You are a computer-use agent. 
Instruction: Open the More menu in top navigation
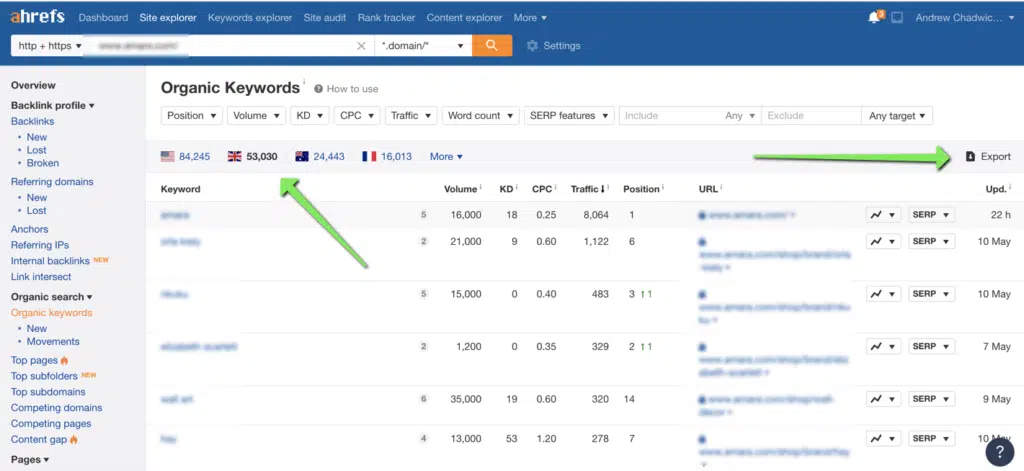[x=530, y=18]
